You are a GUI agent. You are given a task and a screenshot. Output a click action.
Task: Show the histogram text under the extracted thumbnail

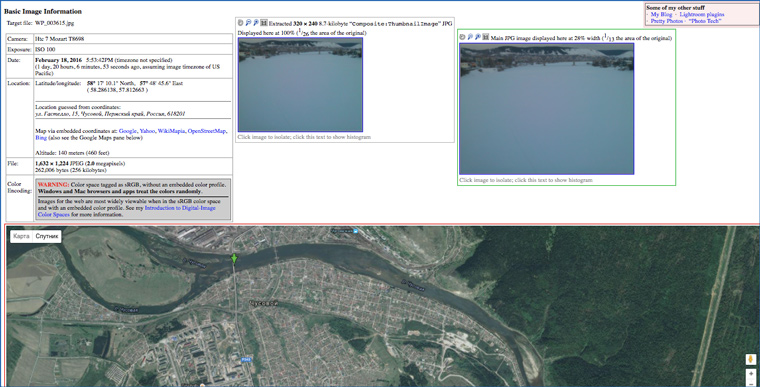304,137
